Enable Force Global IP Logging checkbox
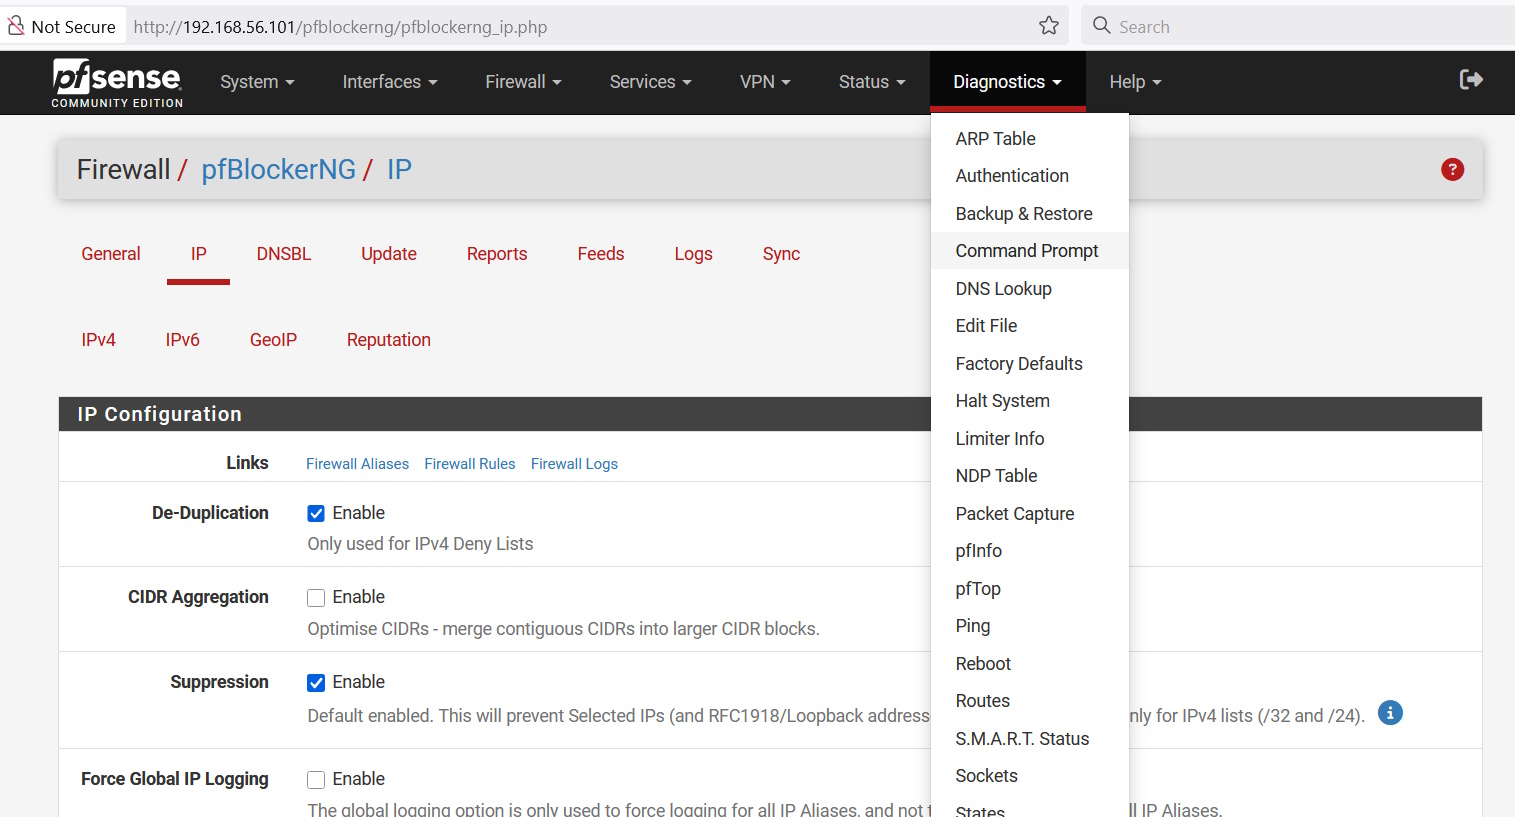1515x817 pixels. (x=316, y=780)
